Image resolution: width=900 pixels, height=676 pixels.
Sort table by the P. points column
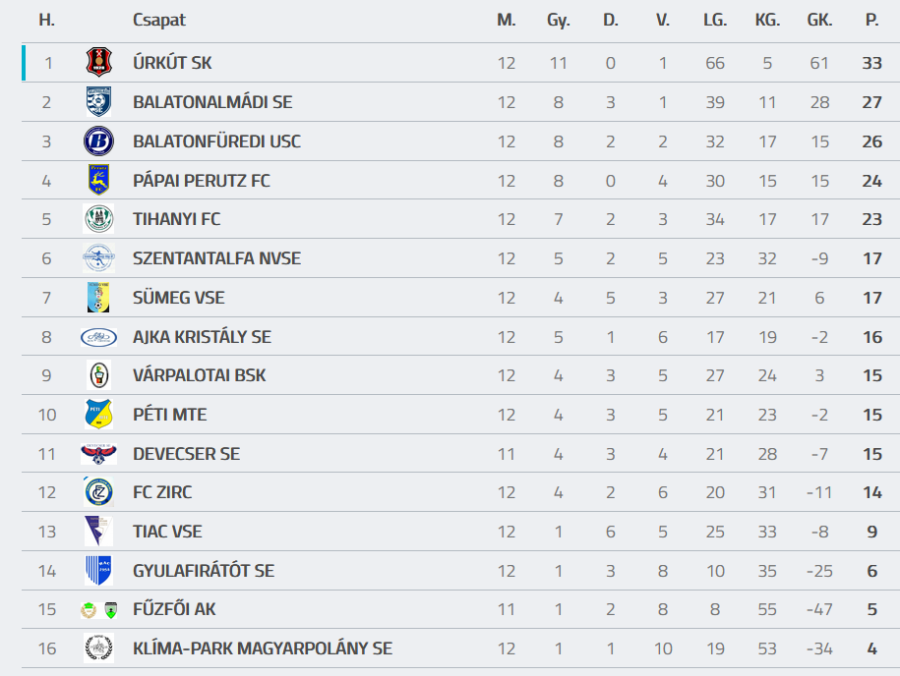[872, 20]
